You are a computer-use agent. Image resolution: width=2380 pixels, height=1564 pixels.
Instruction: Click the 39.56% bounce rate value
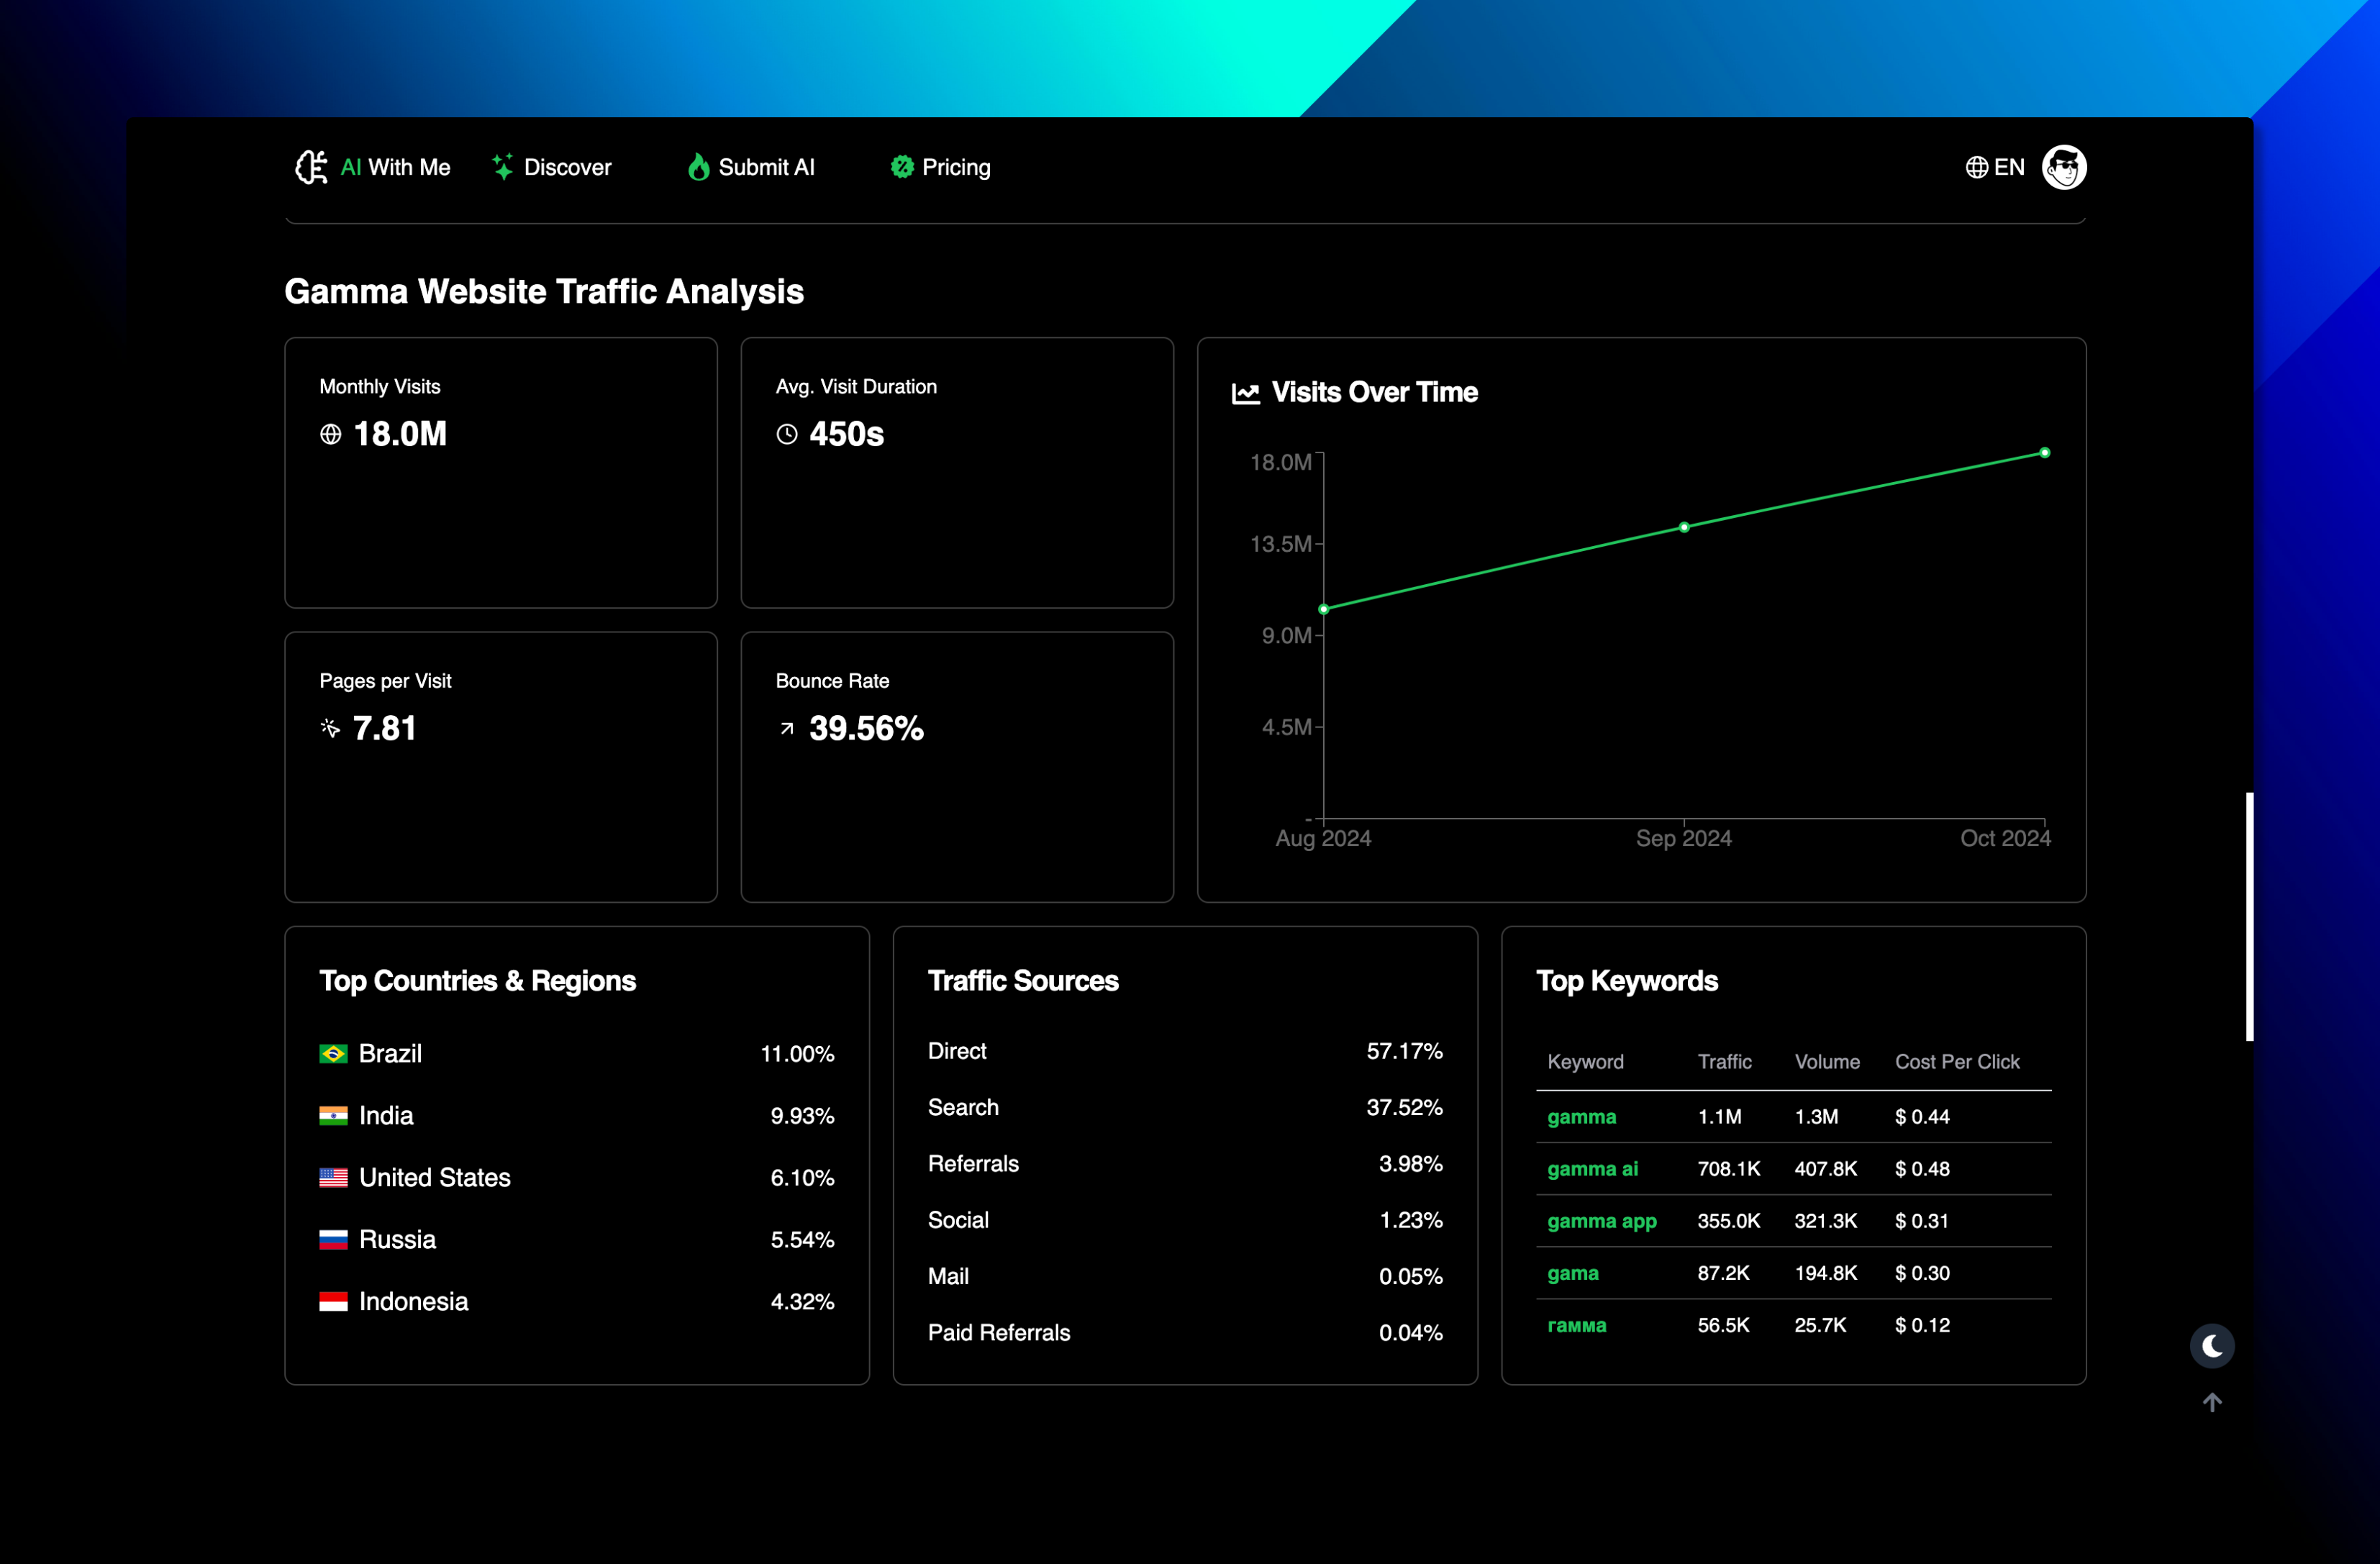pyautogui.click(x=866, y=728)
